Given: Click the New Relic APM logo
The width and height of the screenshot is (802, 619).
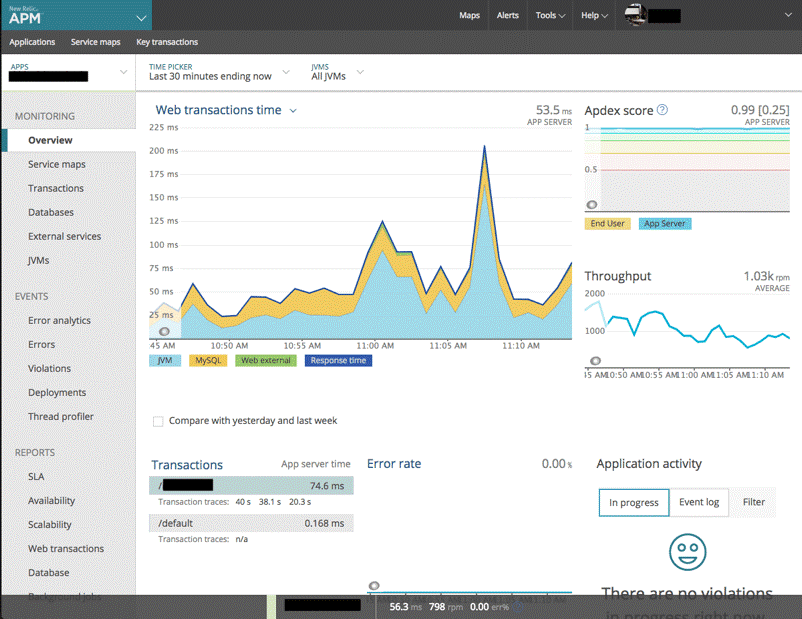Looking at the screenshot, I should 27,14.
